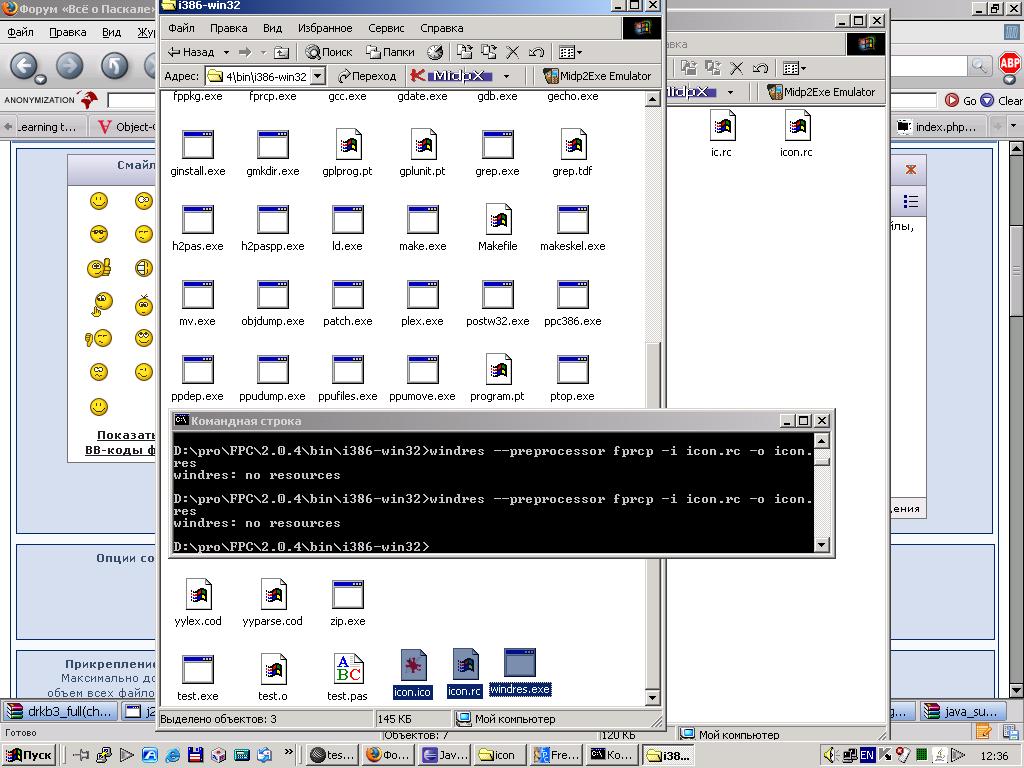The height and width of the screenshot is (768, 1024).
Task: Open the Избранное menu in i386-win32 window
Action: point(325,28)
